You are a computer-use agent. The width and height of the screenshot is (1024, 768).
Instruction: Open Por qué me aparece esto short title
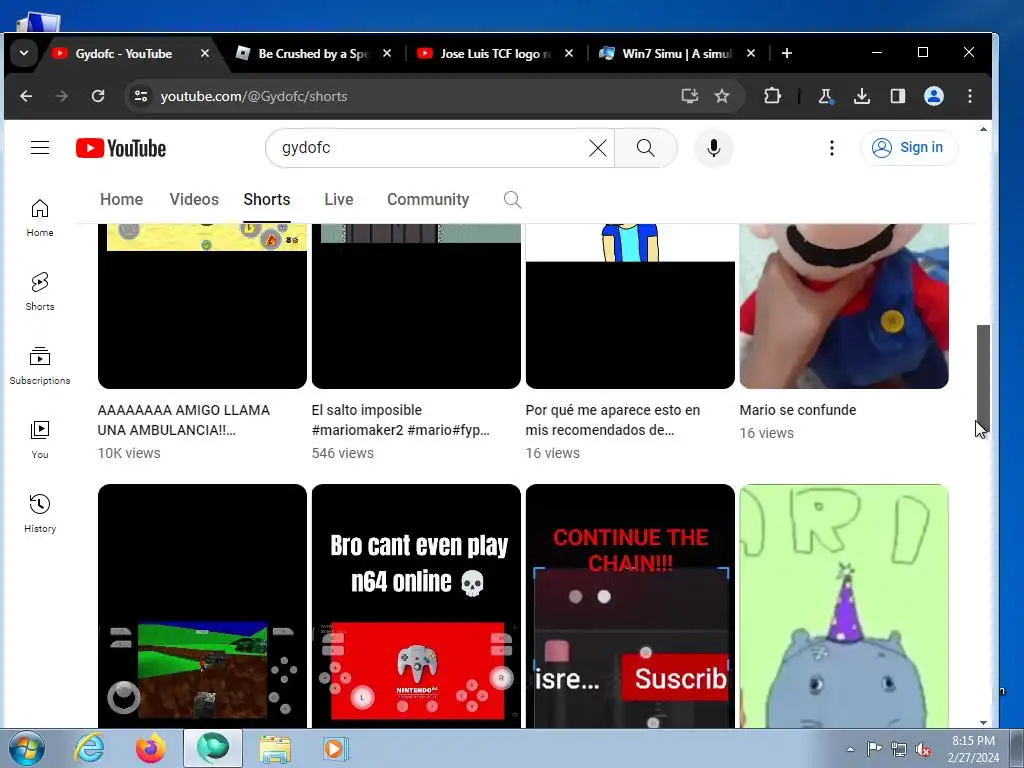[x=613, y=420]
